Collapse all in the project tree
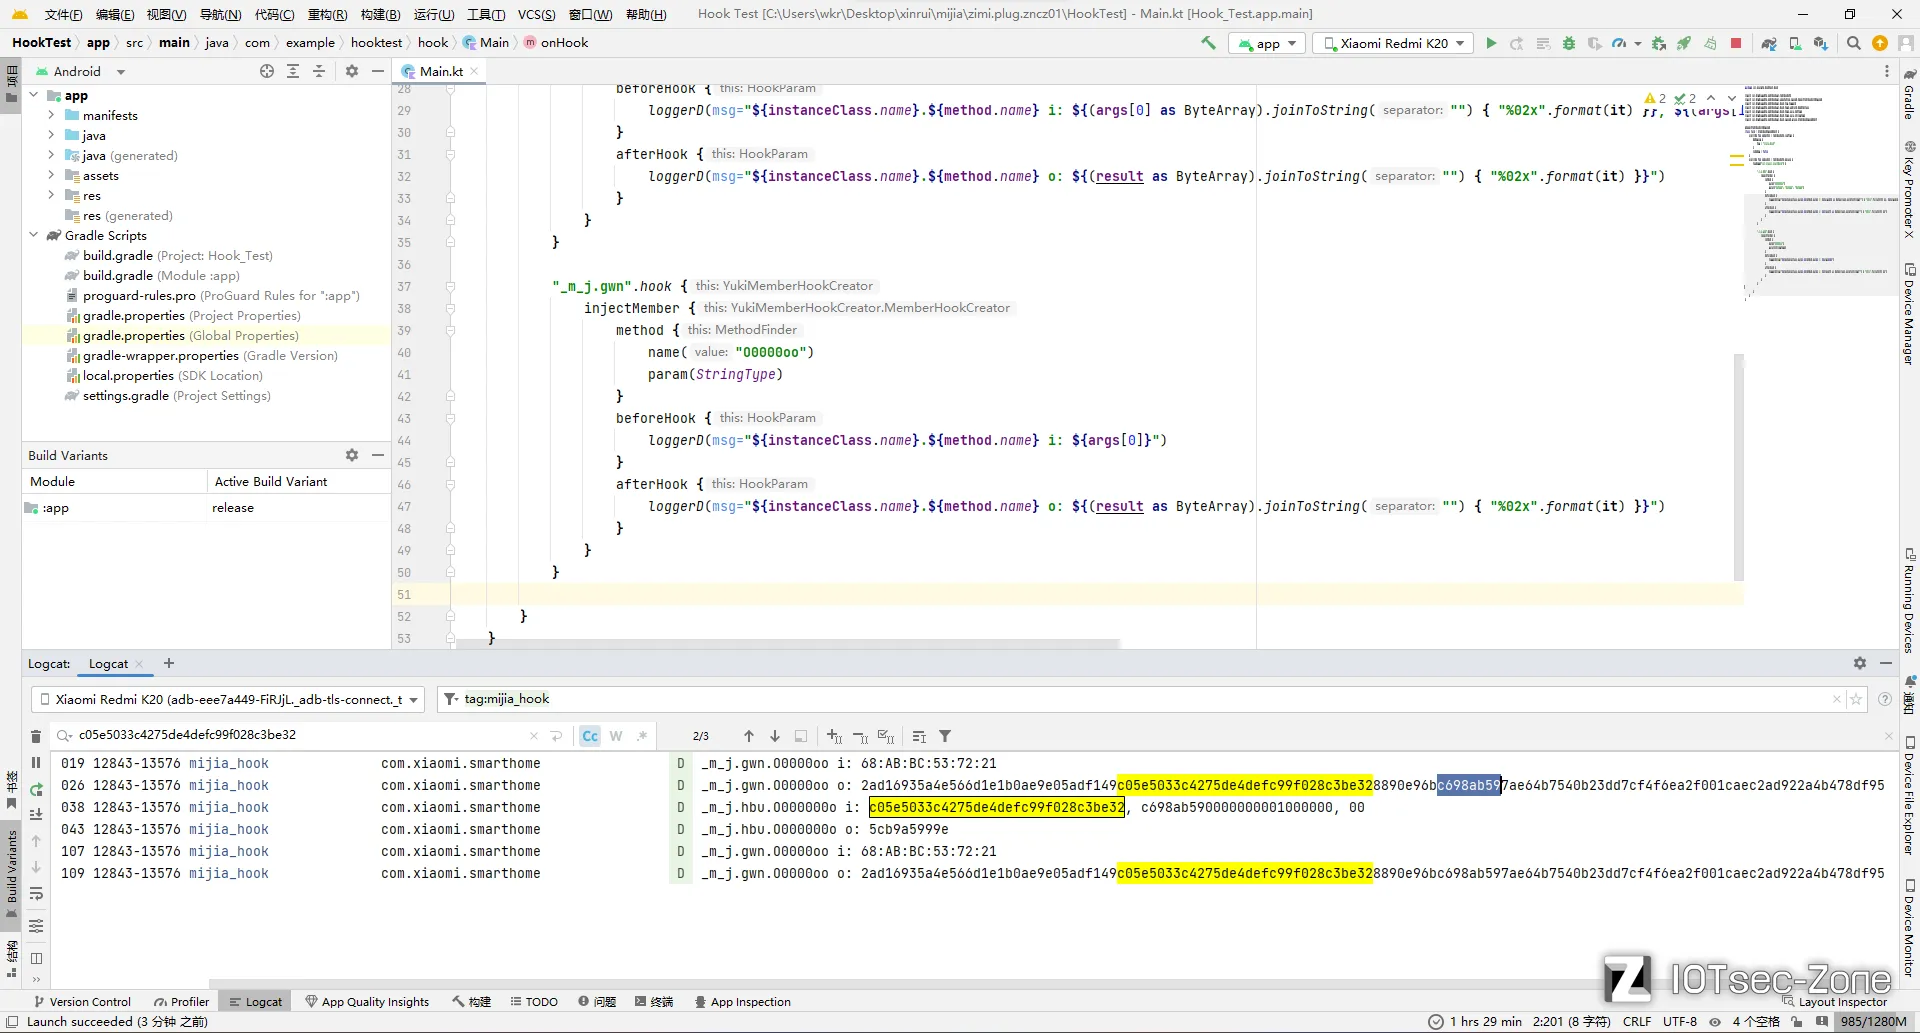Screen dimensions: 1920x1033 coord(319,71)
